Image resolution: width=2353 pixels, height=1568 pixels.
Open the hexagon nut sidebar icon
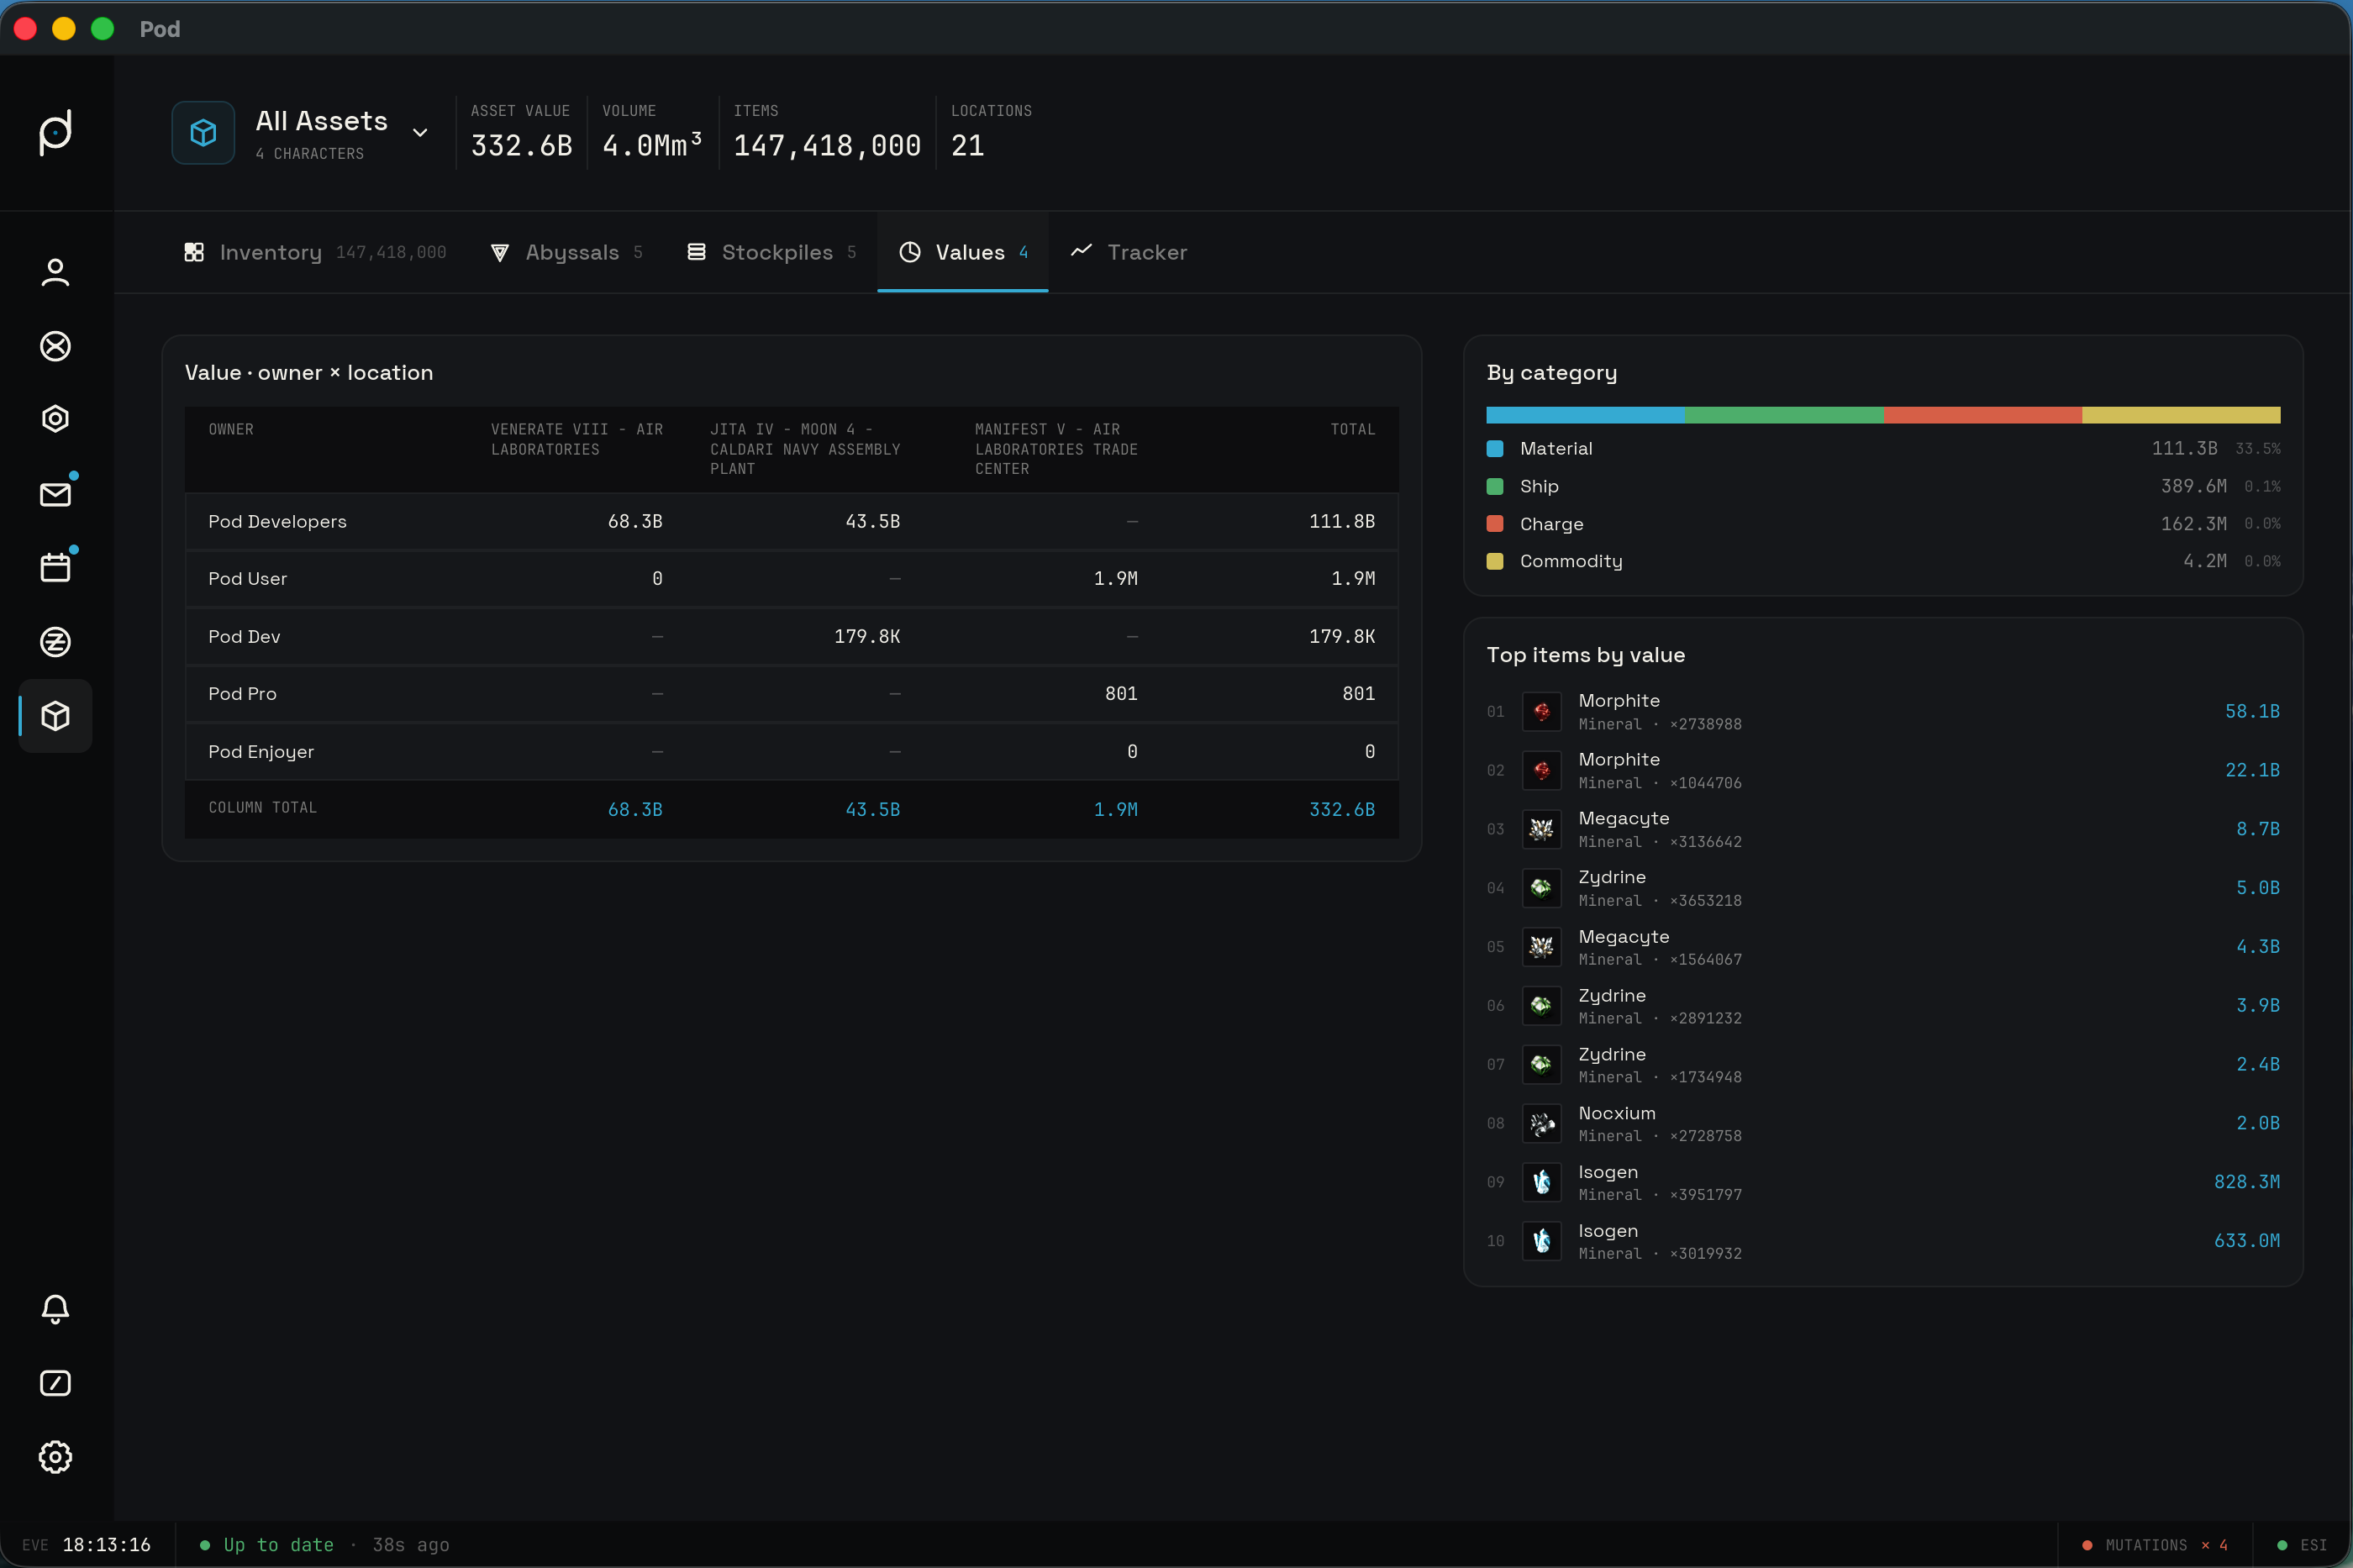click(55, 419)
